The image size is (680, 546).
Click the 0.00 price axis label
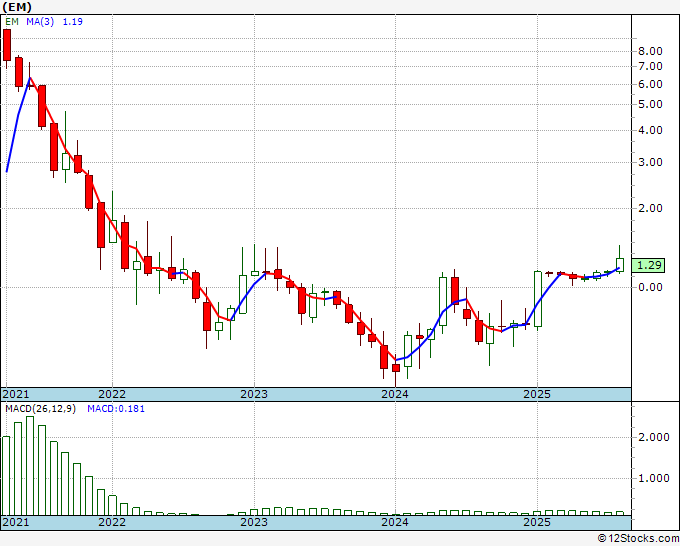(x=650, y=287)
